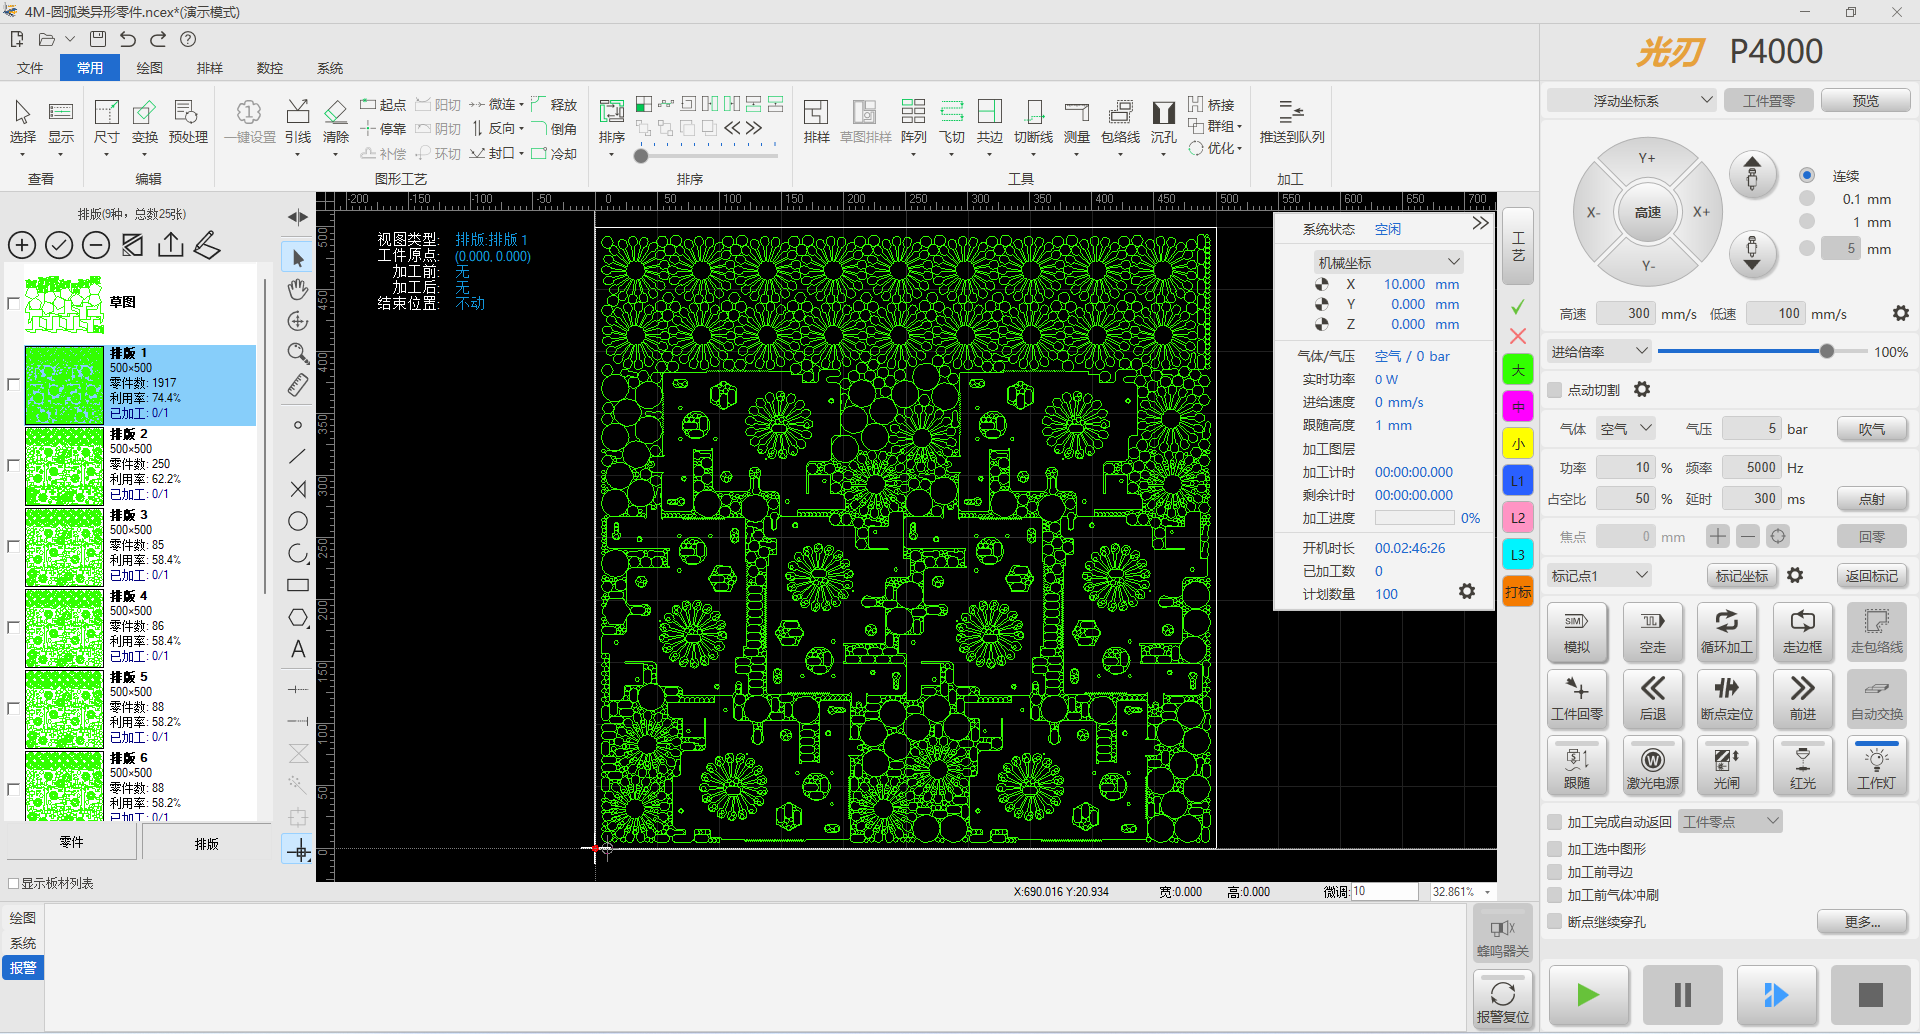Click the 沉孔 countersink tool icon

(x=1163, y=122)
